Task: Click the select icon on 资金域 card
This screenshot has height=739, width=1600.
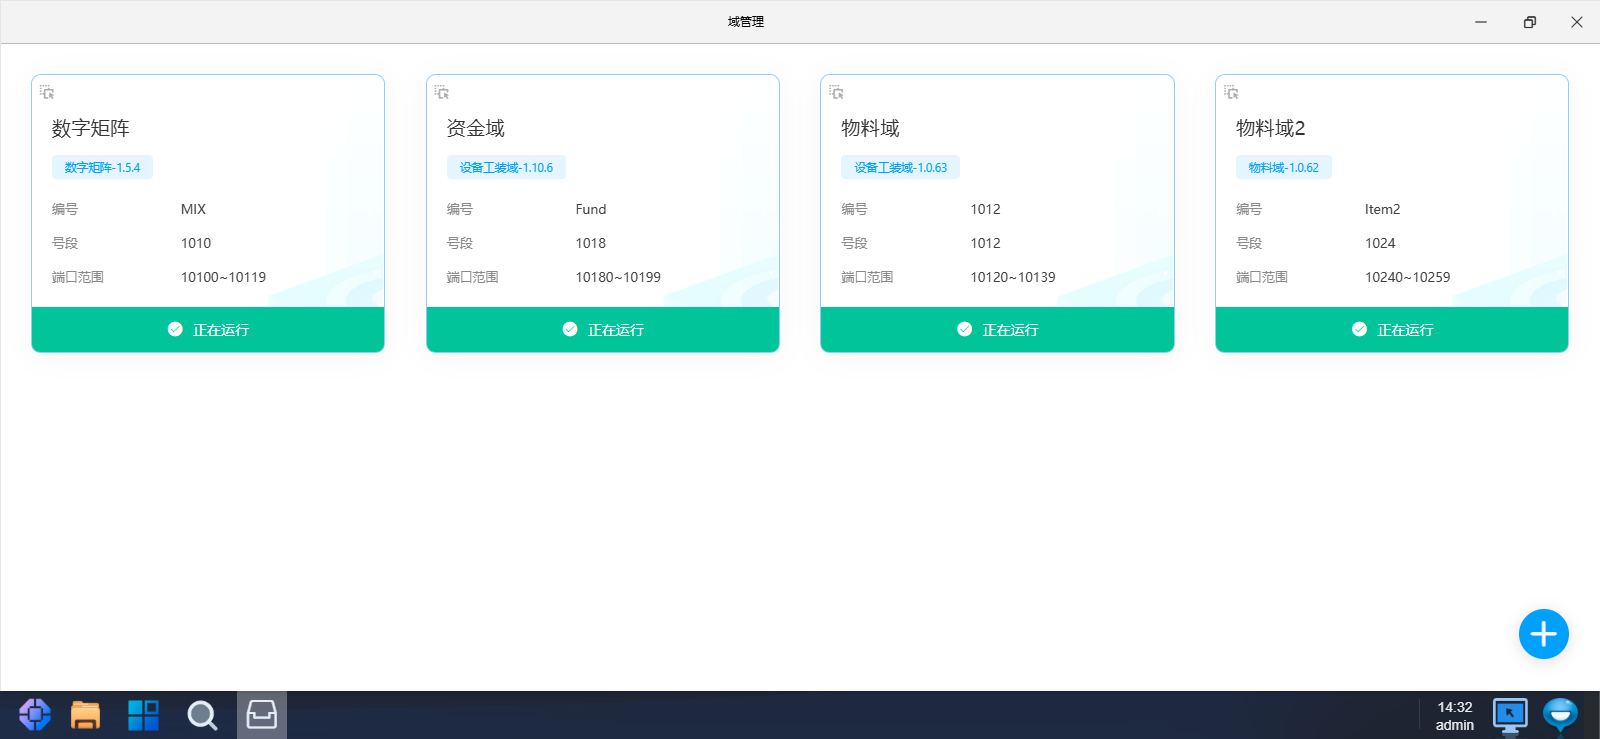Action: pos(442,92)
